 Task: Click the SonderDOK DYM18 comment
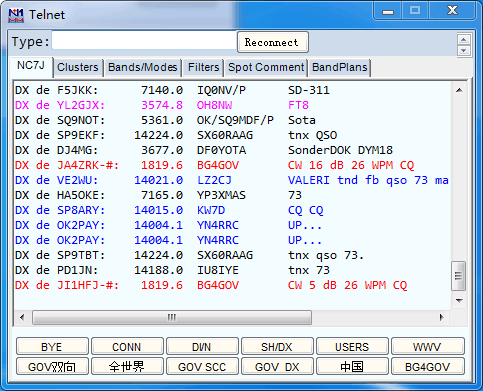340,150
